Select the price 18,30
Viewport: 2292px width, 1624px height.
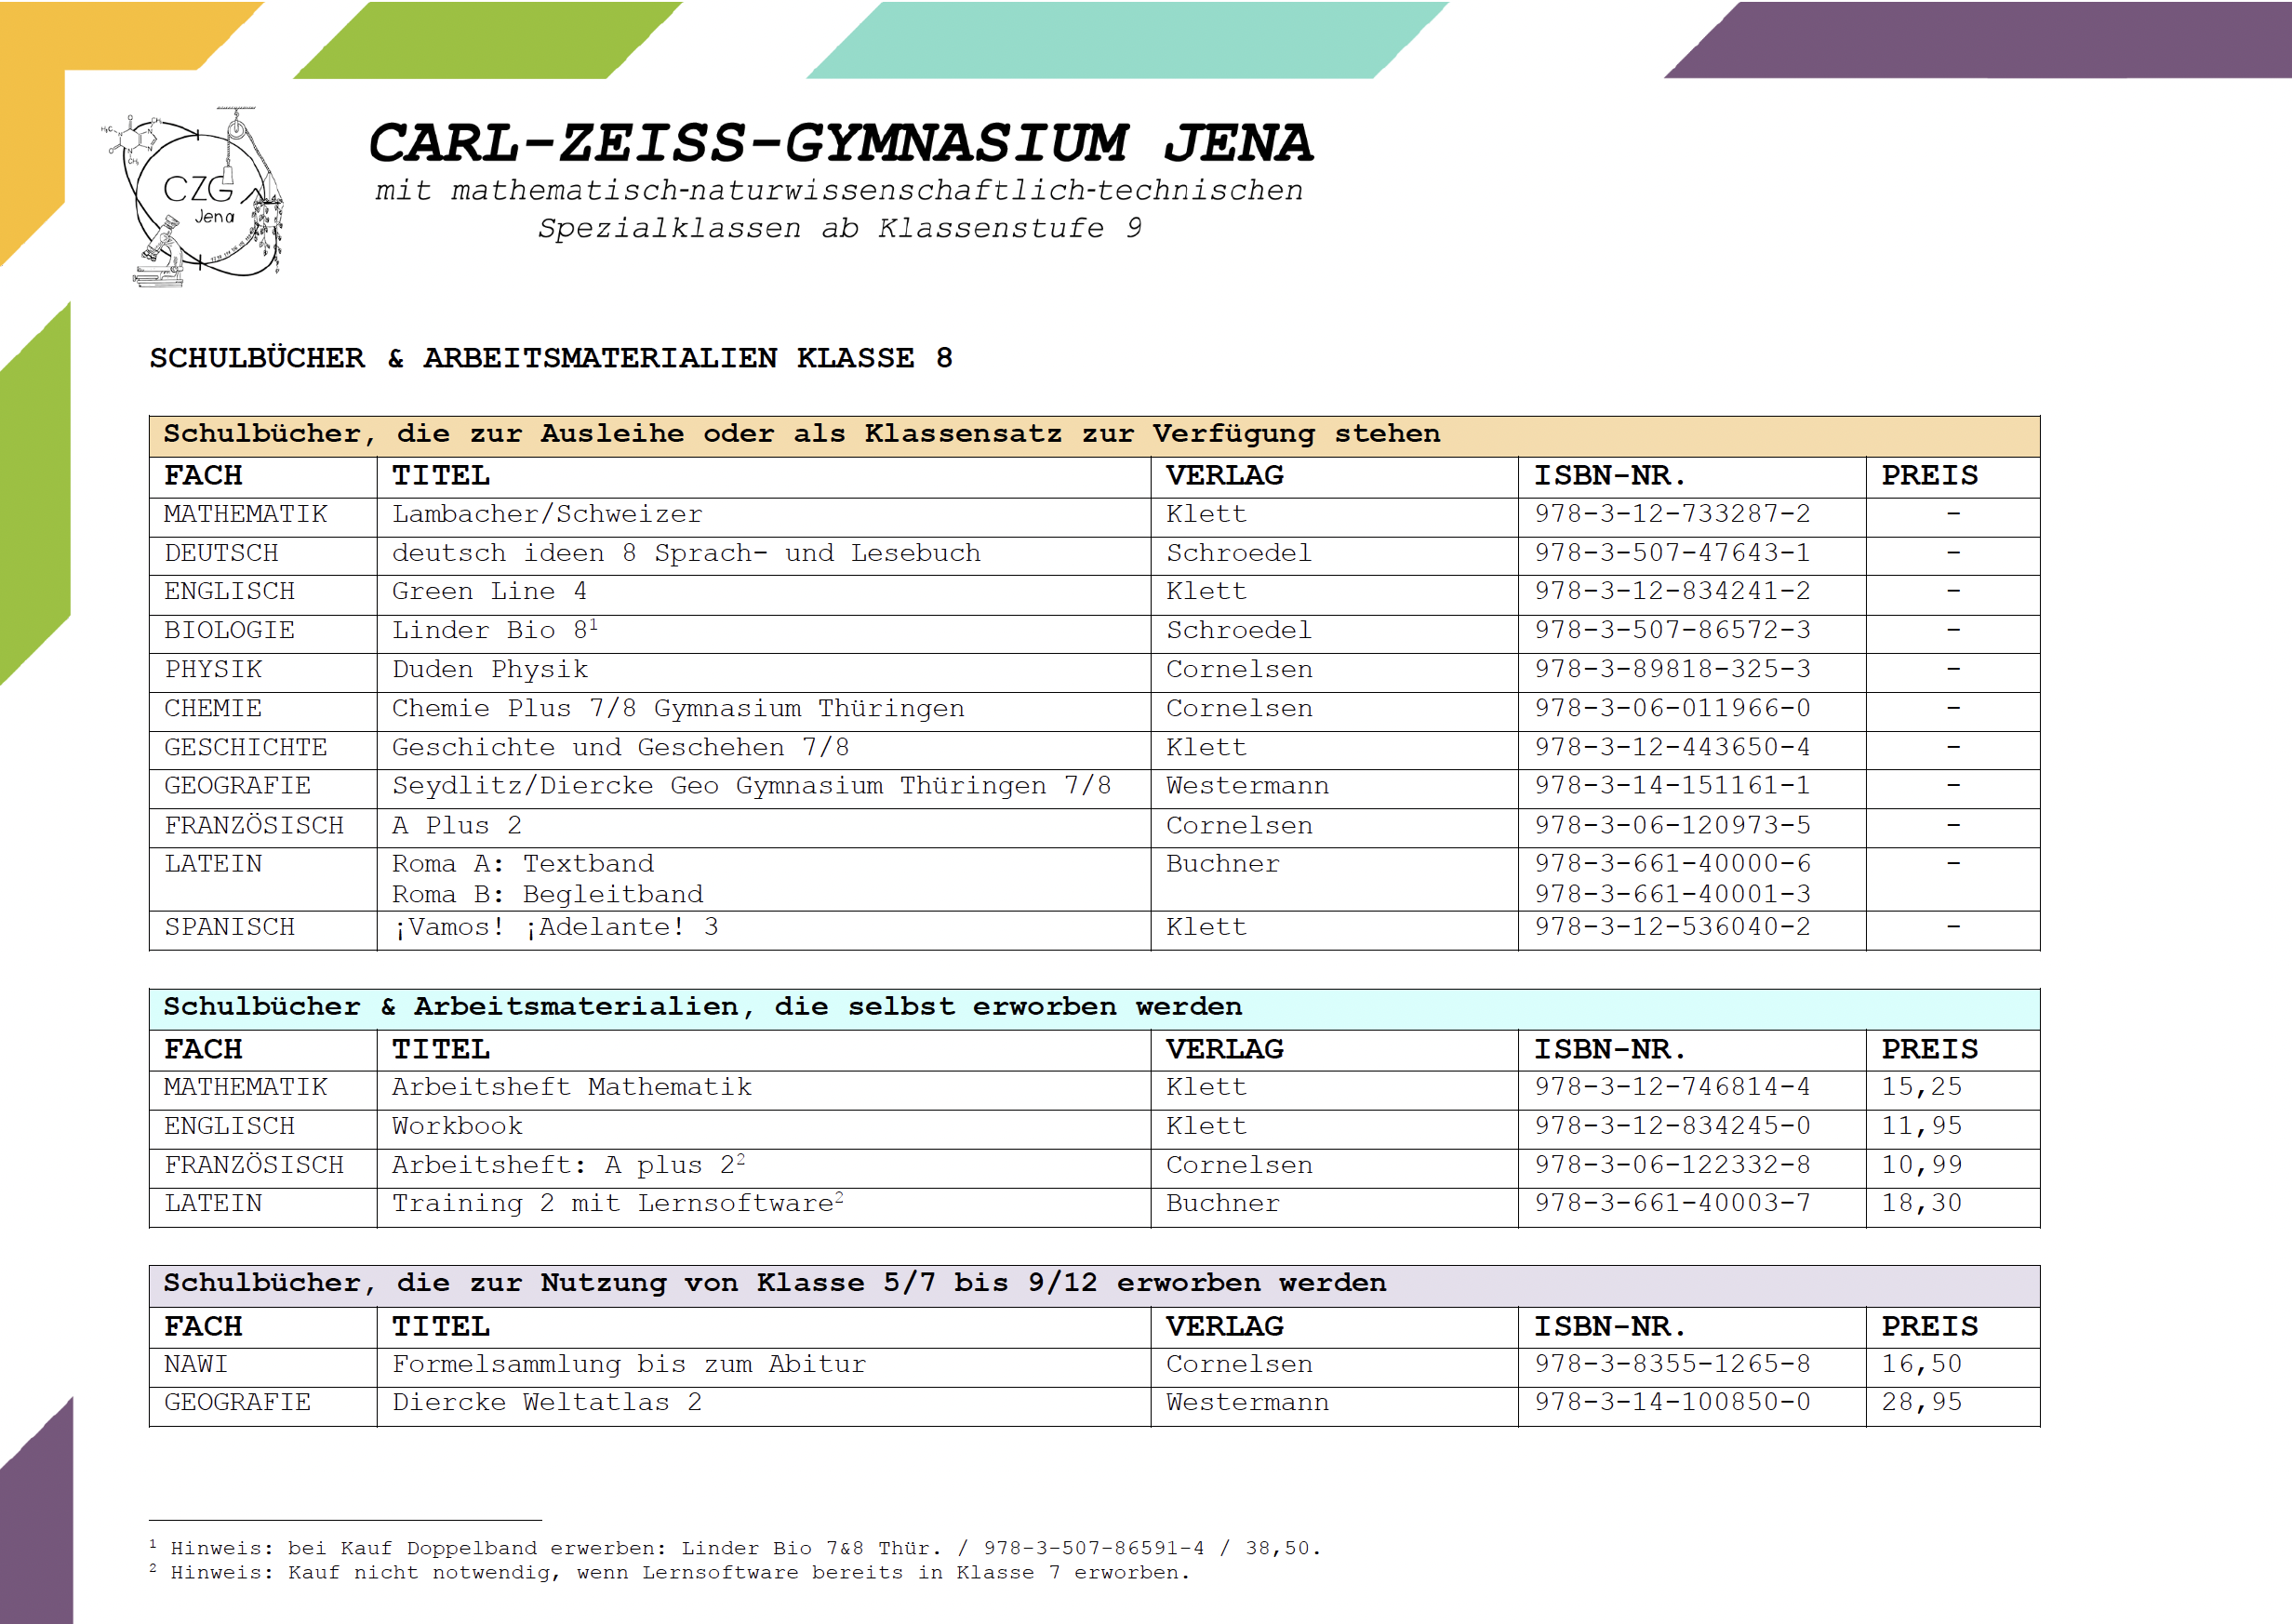pyautogui.click(x=1921, y=1203)
